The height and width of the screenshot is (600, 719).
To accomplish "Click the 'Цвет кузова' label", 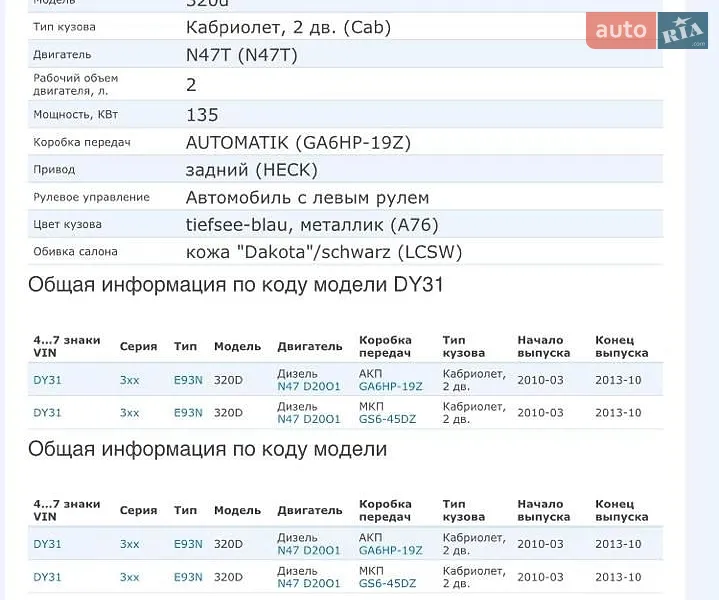I will [x=67, y=224].
